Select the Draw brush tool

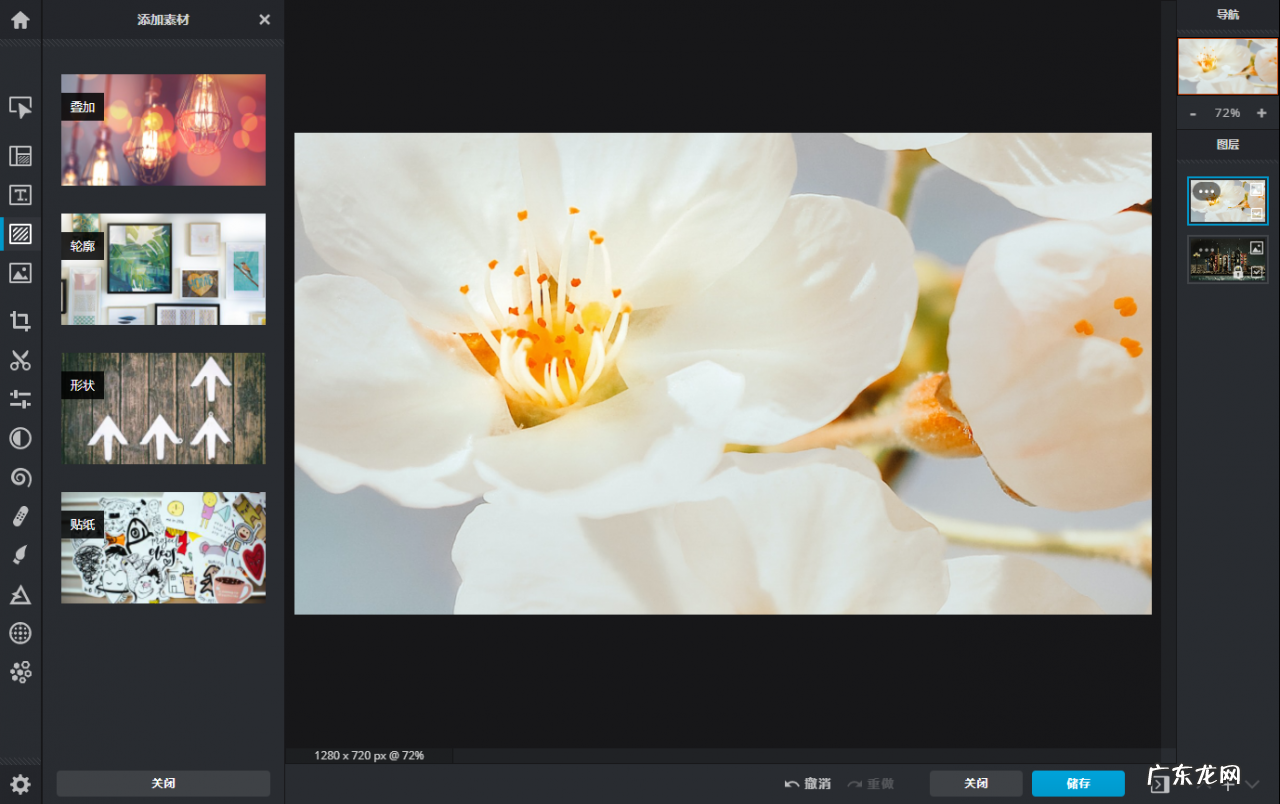click(20, 555)
